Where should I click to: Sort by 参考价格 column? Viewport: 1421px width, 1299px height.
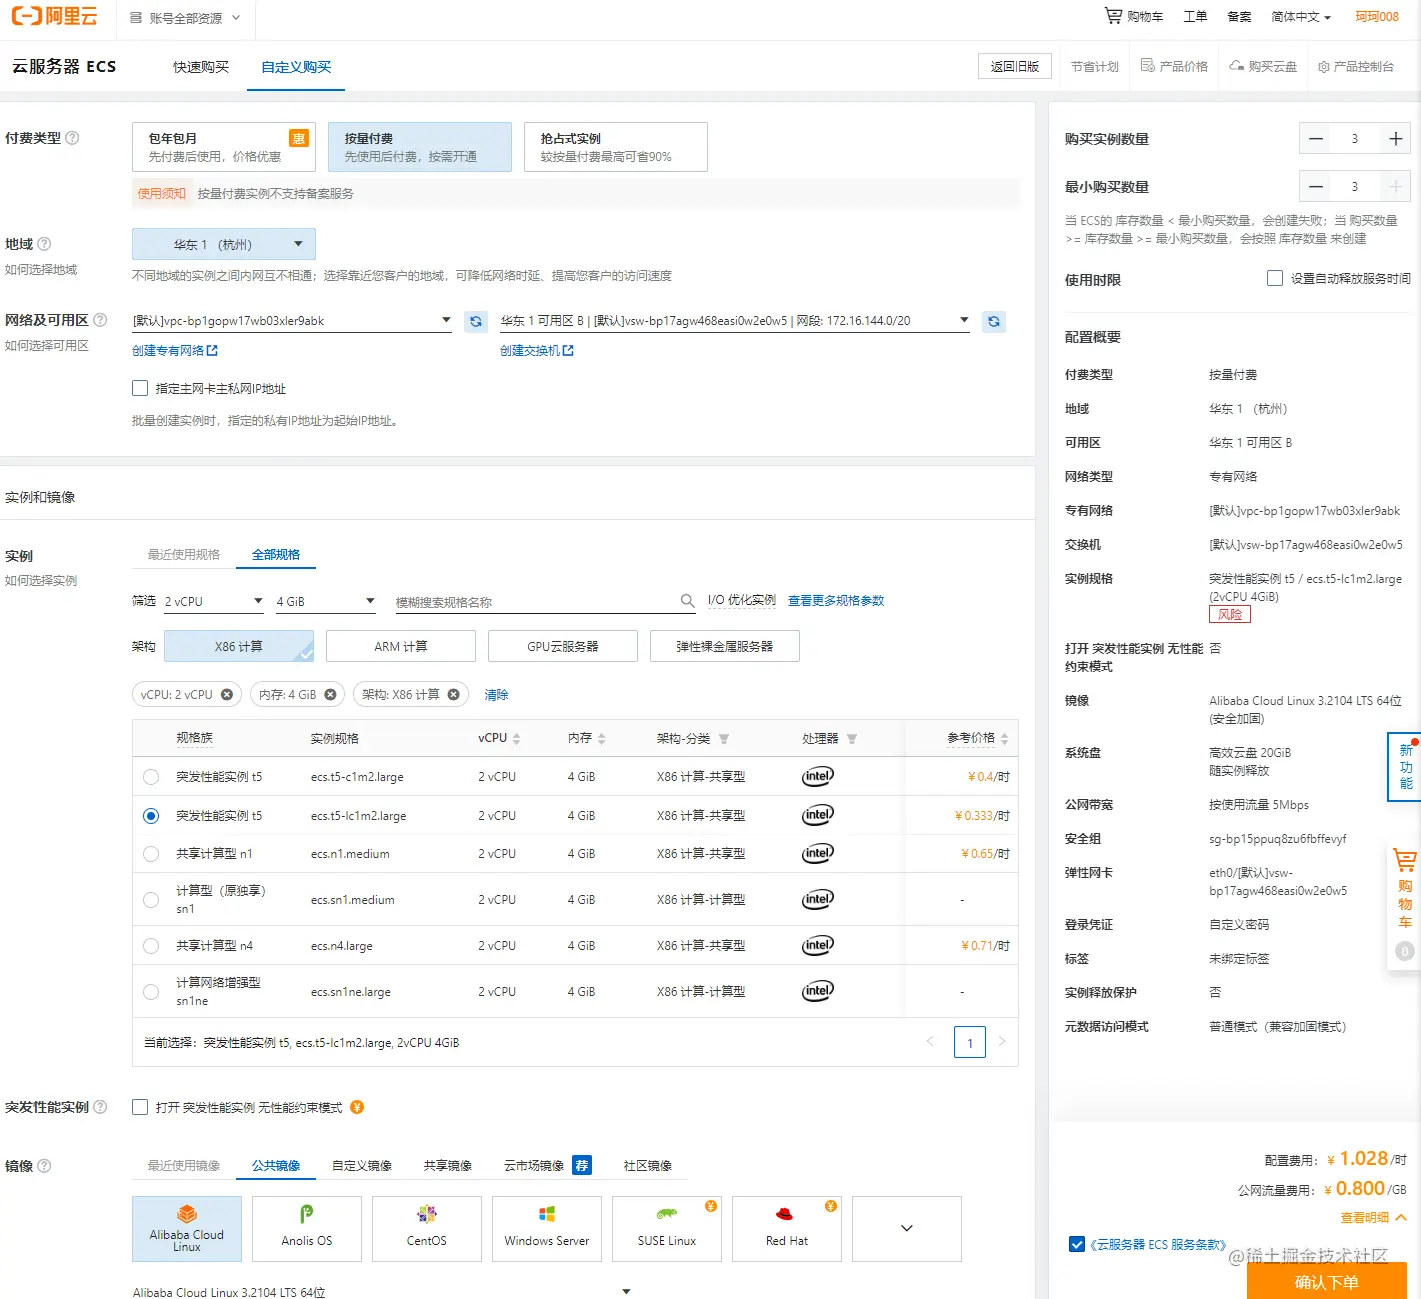click(1004, 739)
